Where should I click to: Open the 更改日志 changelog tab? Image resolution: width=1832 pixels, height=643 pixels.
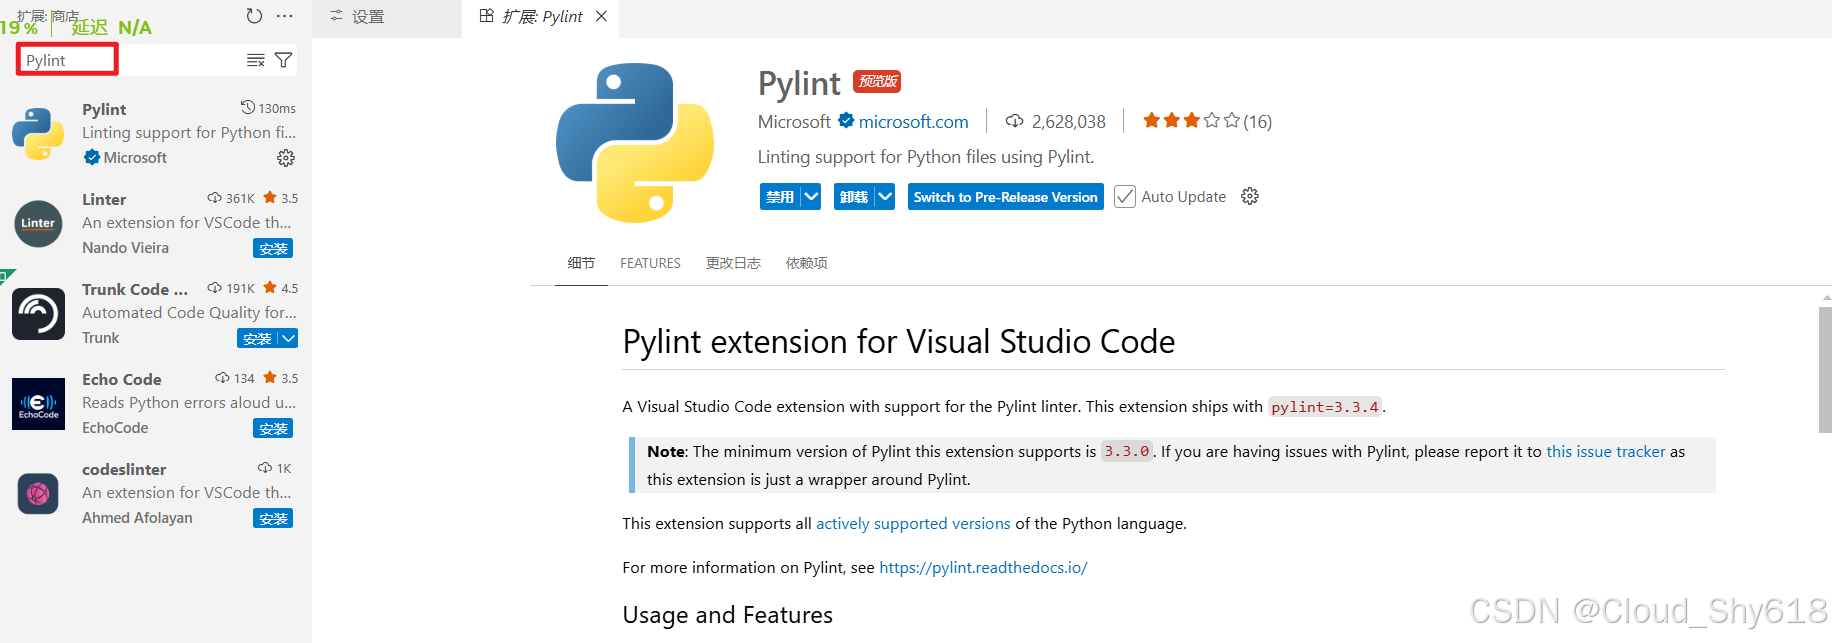733,263
